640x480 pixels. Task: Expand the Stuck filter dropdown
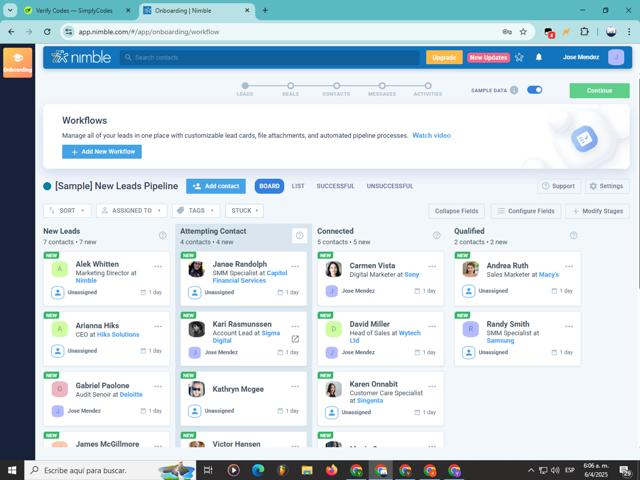[x=244, y=211]
